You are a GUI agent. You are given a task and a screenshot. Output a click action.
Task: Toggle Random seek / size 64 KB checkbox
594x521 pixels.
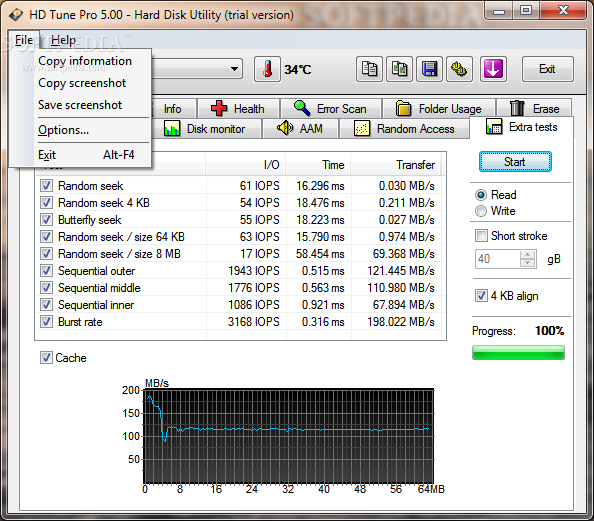[46, 237]
